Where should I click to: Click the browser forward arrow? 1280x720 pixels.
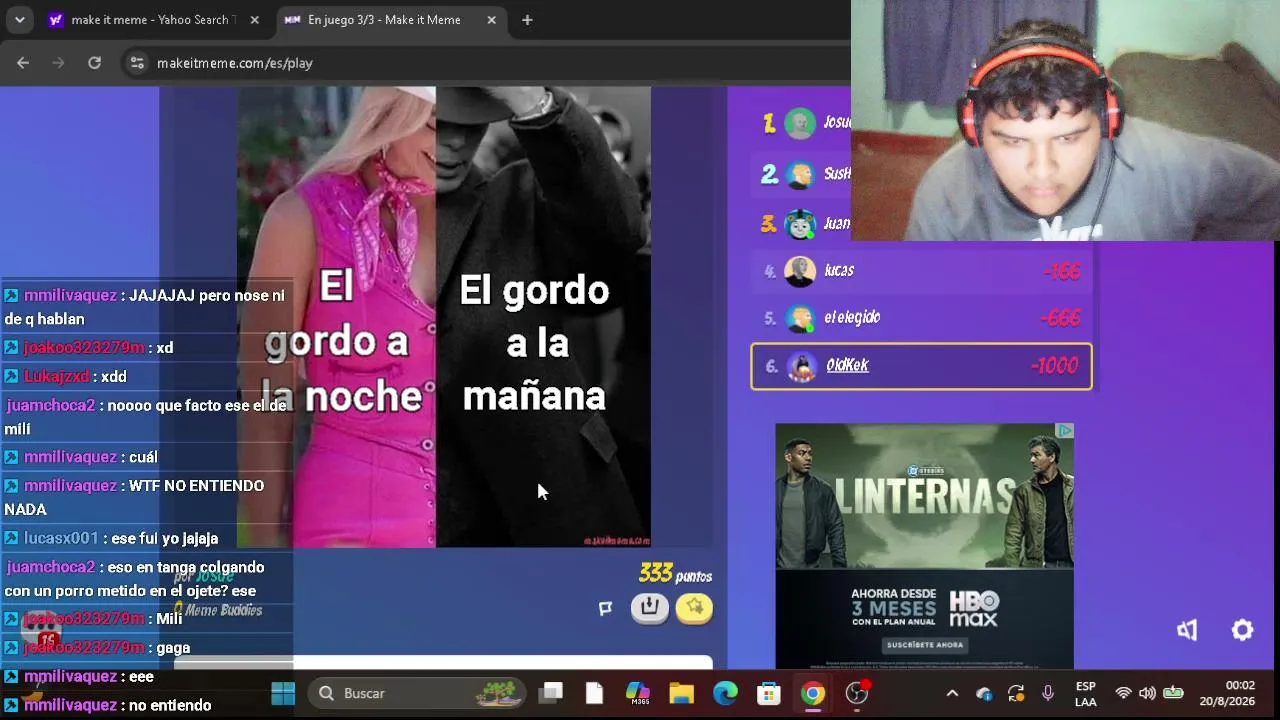tap(58, 63)
